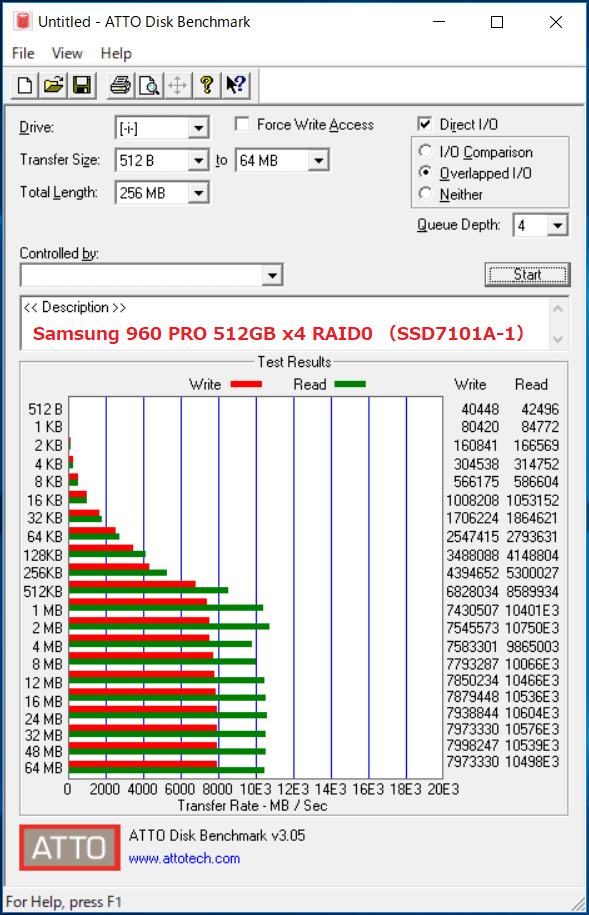Open Print Preview toolbar icon
589x915 pixels.
point(149,86)
